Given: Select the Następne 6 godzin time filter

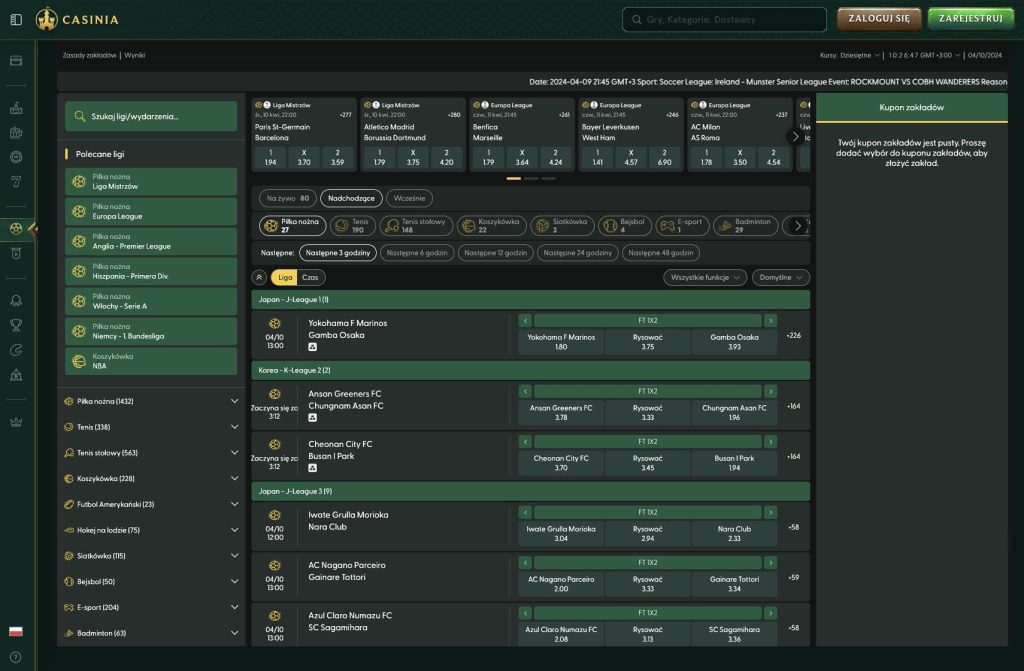Looking at the screenshot, I should pos(416,253).
